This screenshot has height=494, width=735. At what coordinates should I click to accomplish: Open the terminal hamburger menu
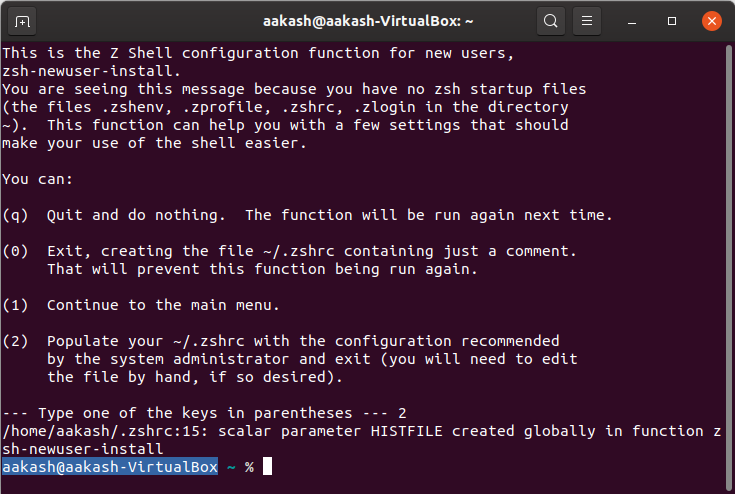click(589, 20)
